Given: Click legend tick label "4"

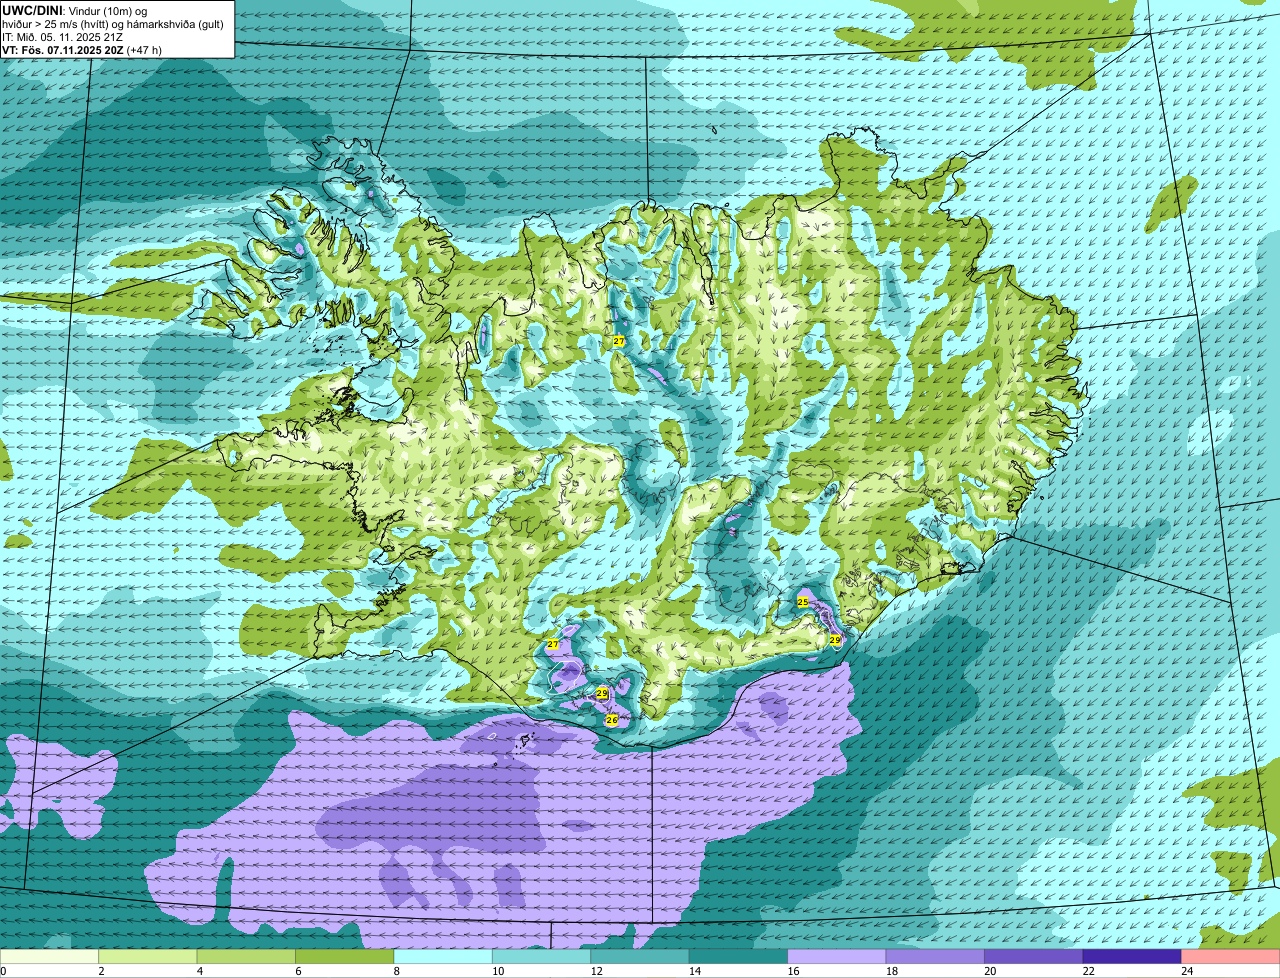Looking at the screenshot, I should [199, 971].
